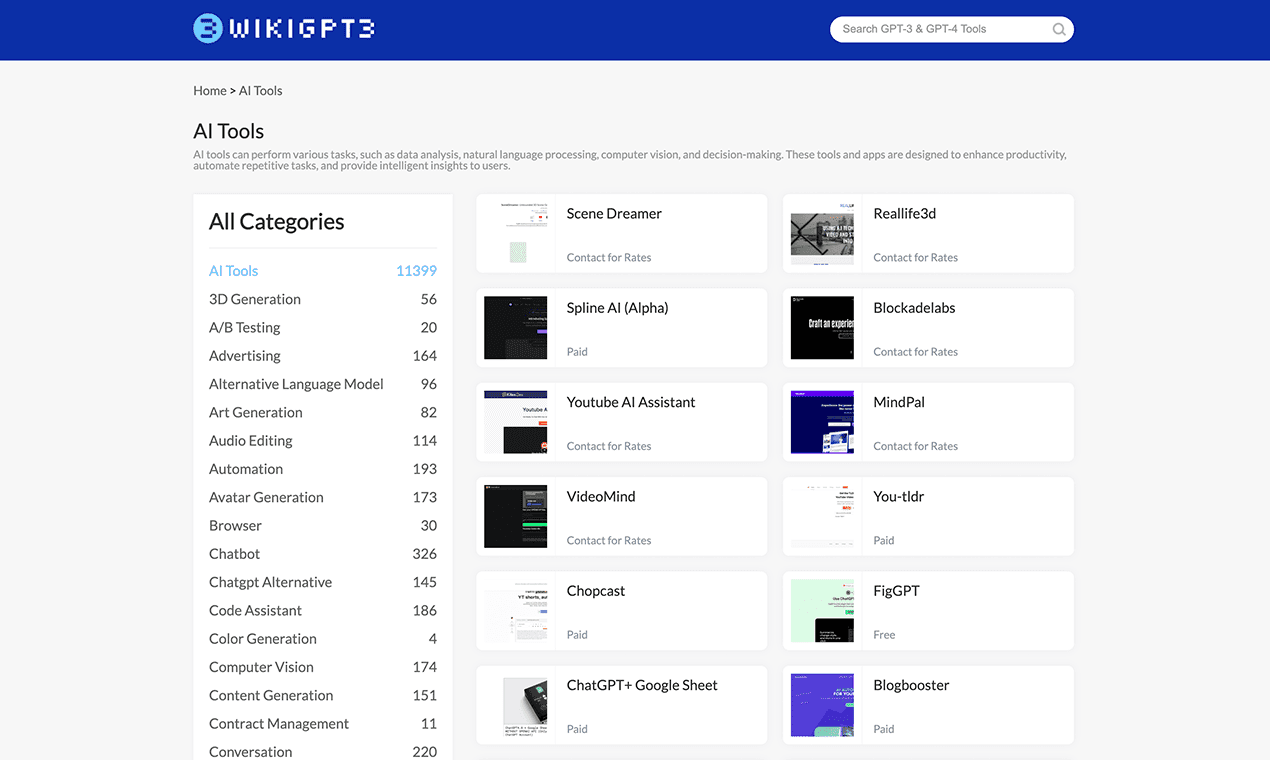Image resolution: width=1270 pixels, height=760 pixels.
Task: Click the Youtube AI Assistant title
Action: (x=631, y=402)
